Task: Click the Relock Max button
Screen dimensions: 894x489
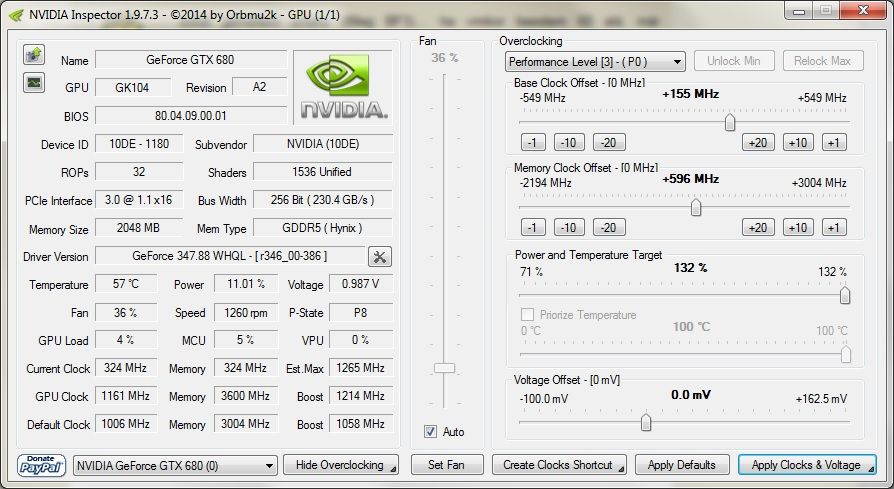Action: (823, 61)
